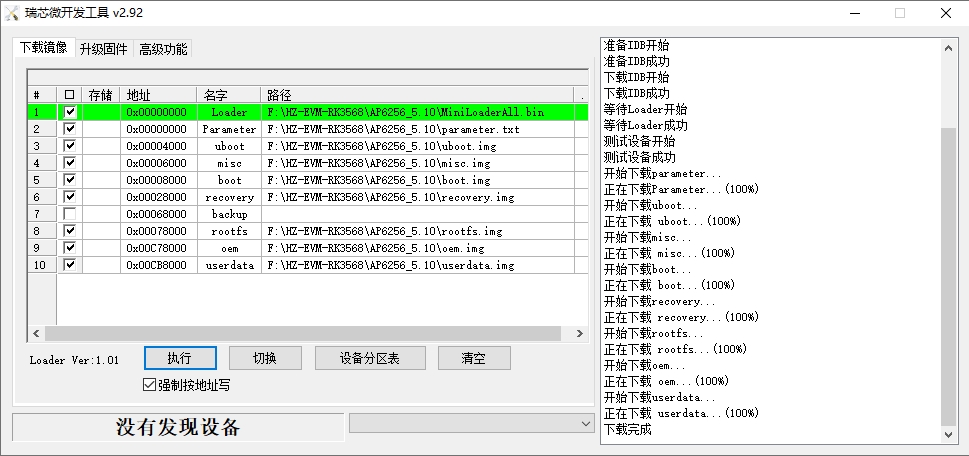Maximize the window
Image resolution: width=969 pixels, height=456 pixels.
tap(900, 13)
